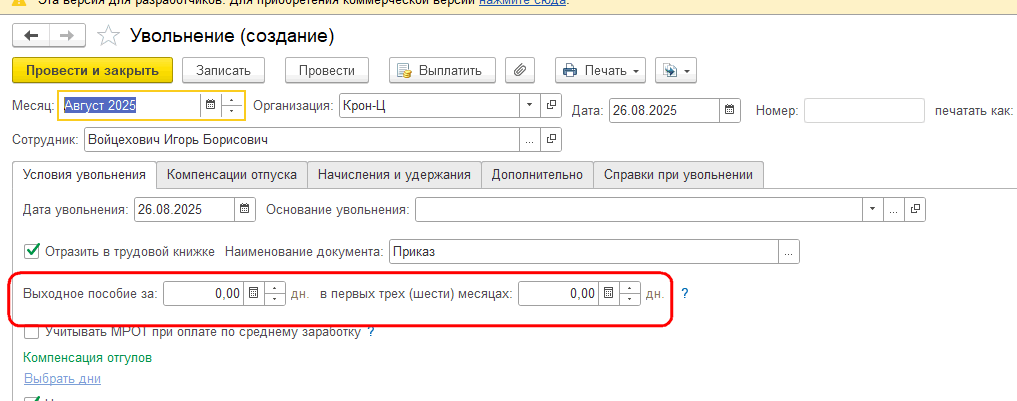Click the Основание увольнения input field
This screenshot has height=401, width=1017.
pos(639,209)
